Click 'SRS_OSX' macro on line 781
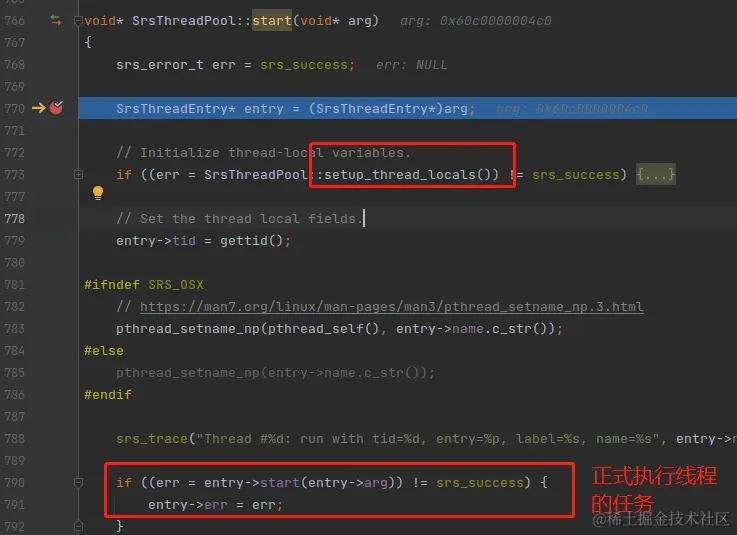This screenshot has height=535, width=737. [x=176, y=284]
